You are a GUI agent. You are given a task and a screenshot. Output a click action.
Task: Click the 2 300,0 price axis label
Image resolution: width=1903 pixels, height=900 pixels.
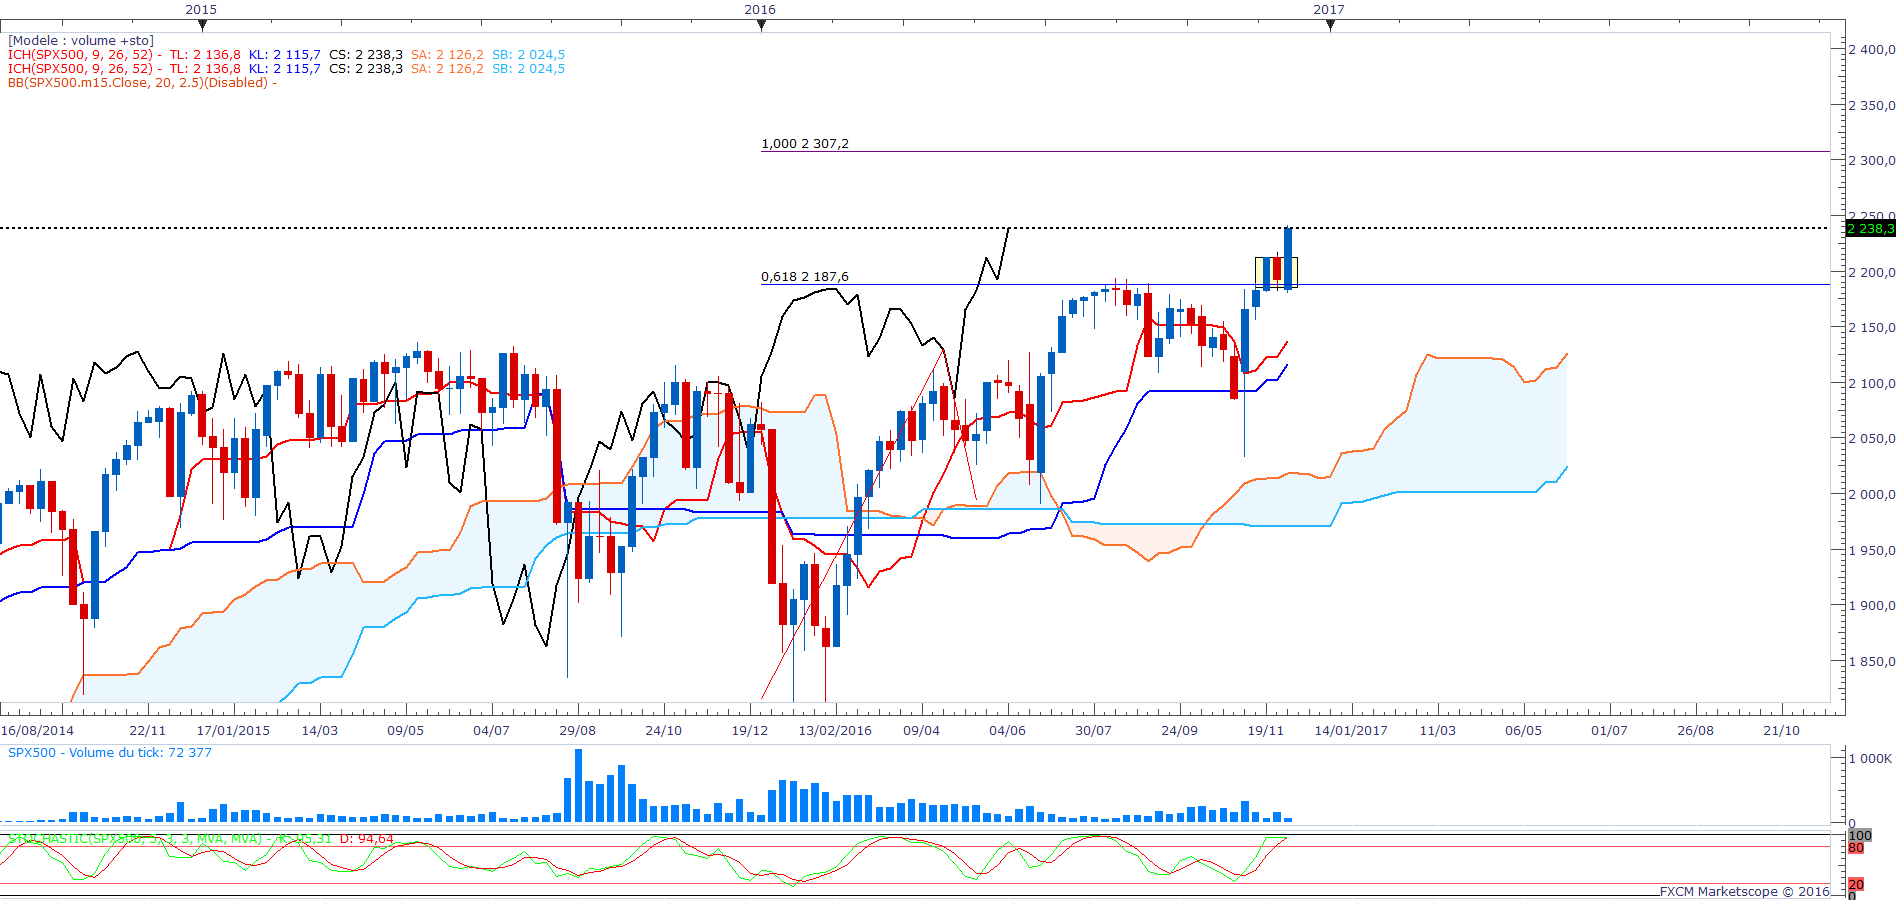point(1871,160)
